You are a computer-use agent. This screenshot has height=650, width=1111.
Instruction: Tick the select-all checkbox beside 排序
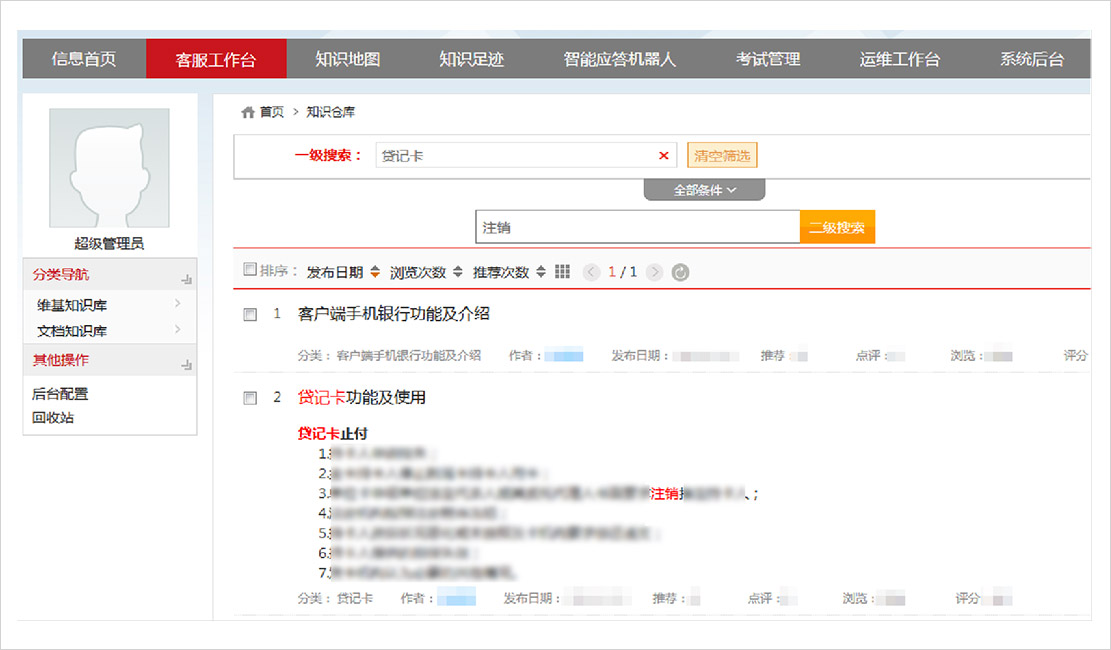tap(250, 270)
